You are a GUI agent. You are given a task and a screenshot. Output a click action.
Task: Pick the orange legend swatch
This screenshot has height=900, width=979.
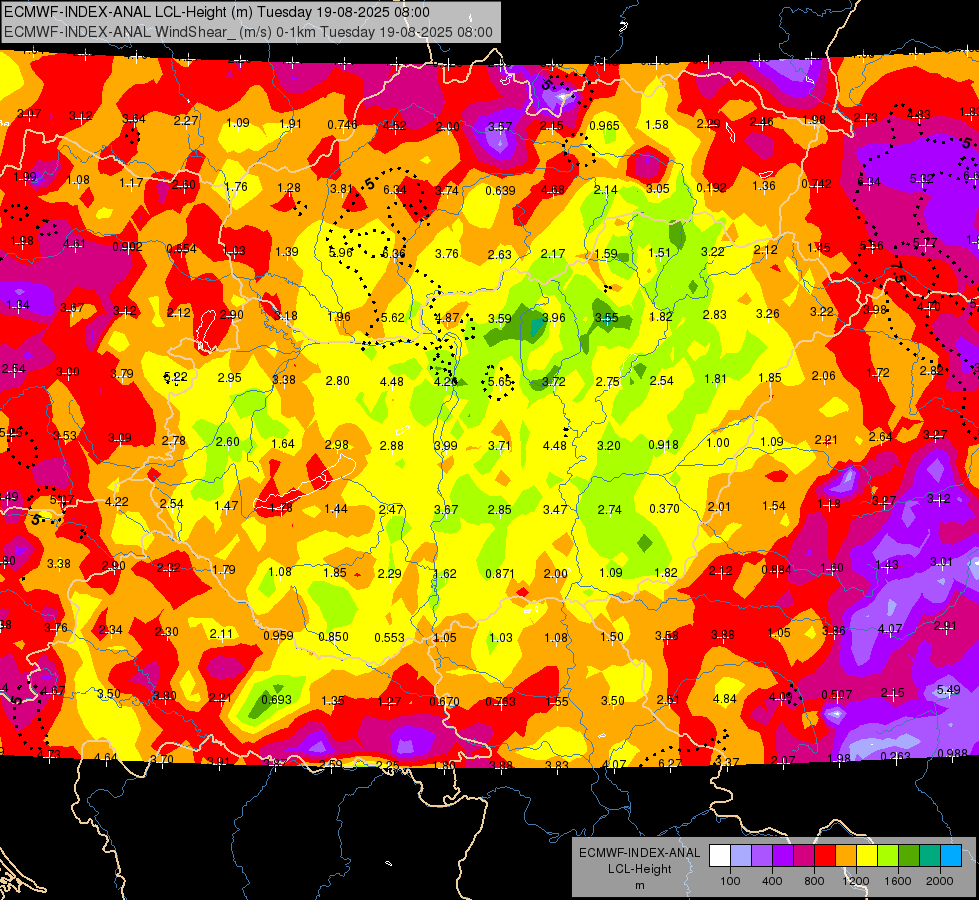(846, 856)
